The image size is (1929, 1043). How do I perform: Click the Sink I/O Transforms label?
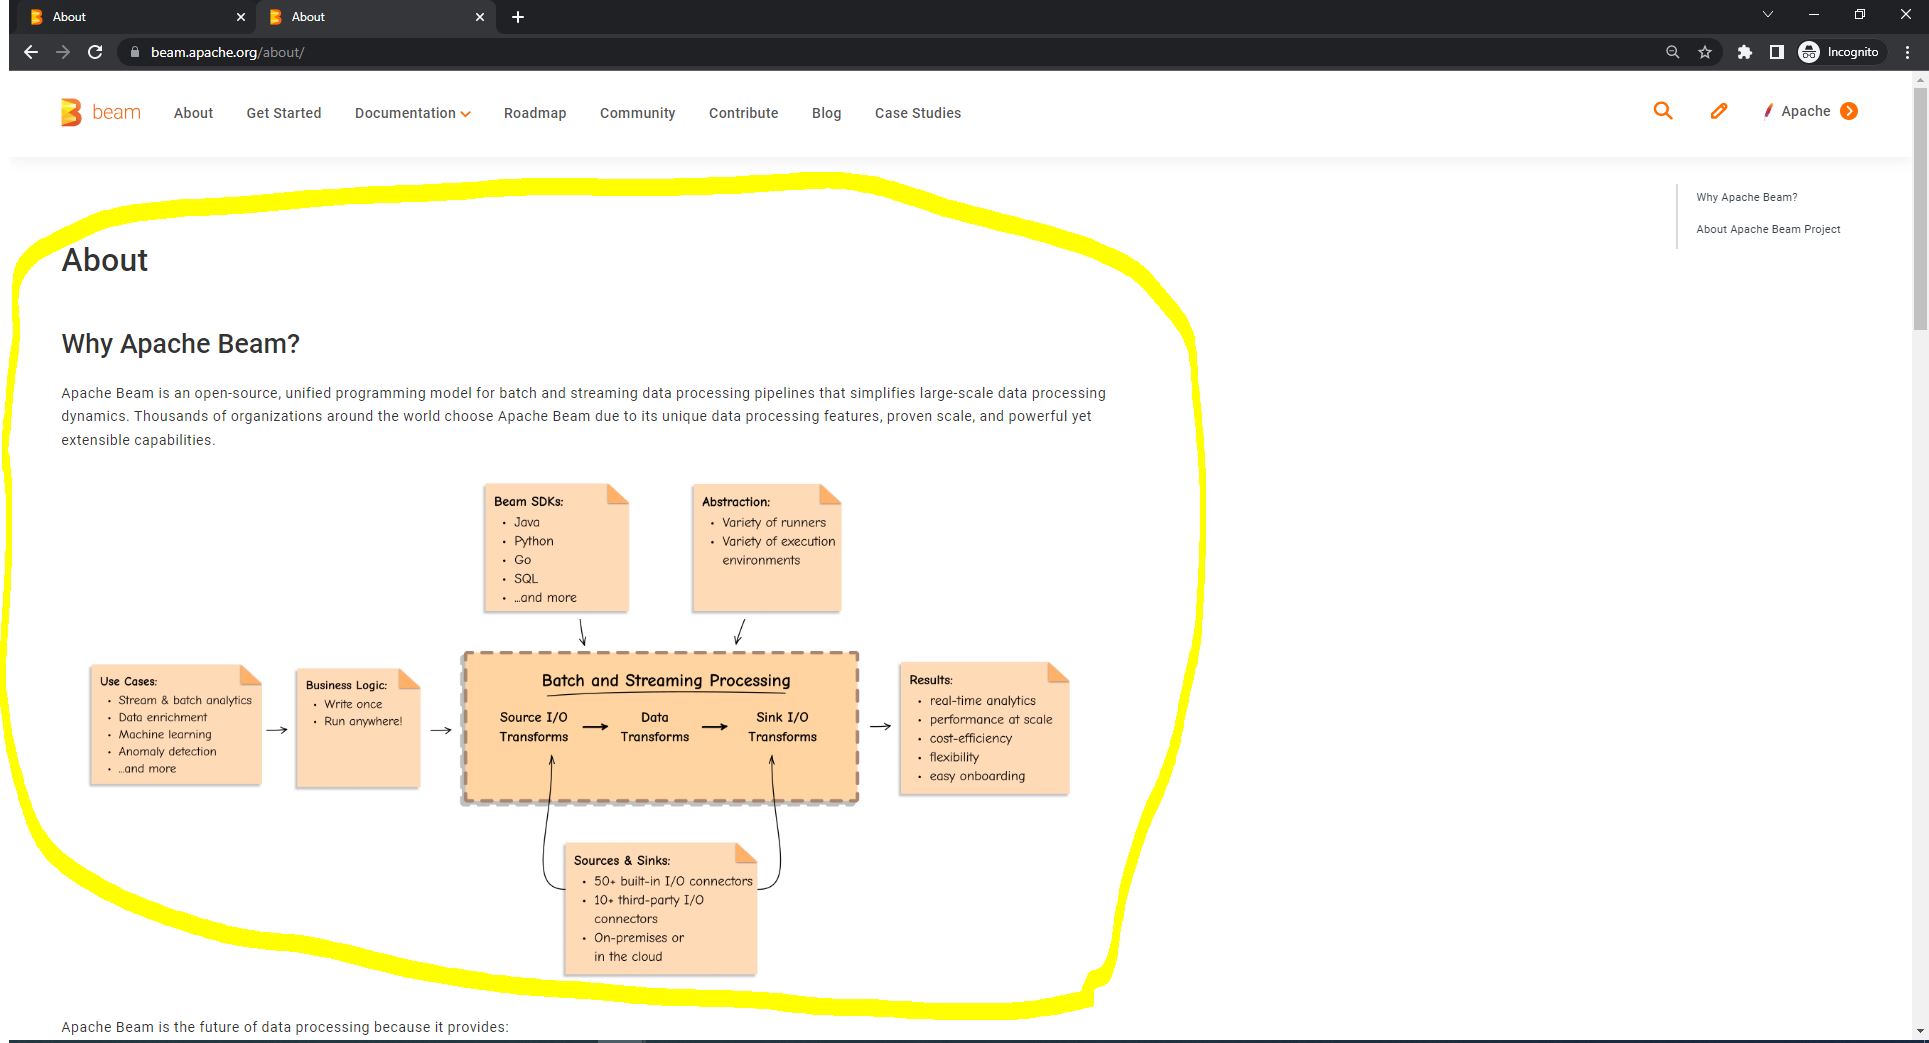tap(782, 727)
